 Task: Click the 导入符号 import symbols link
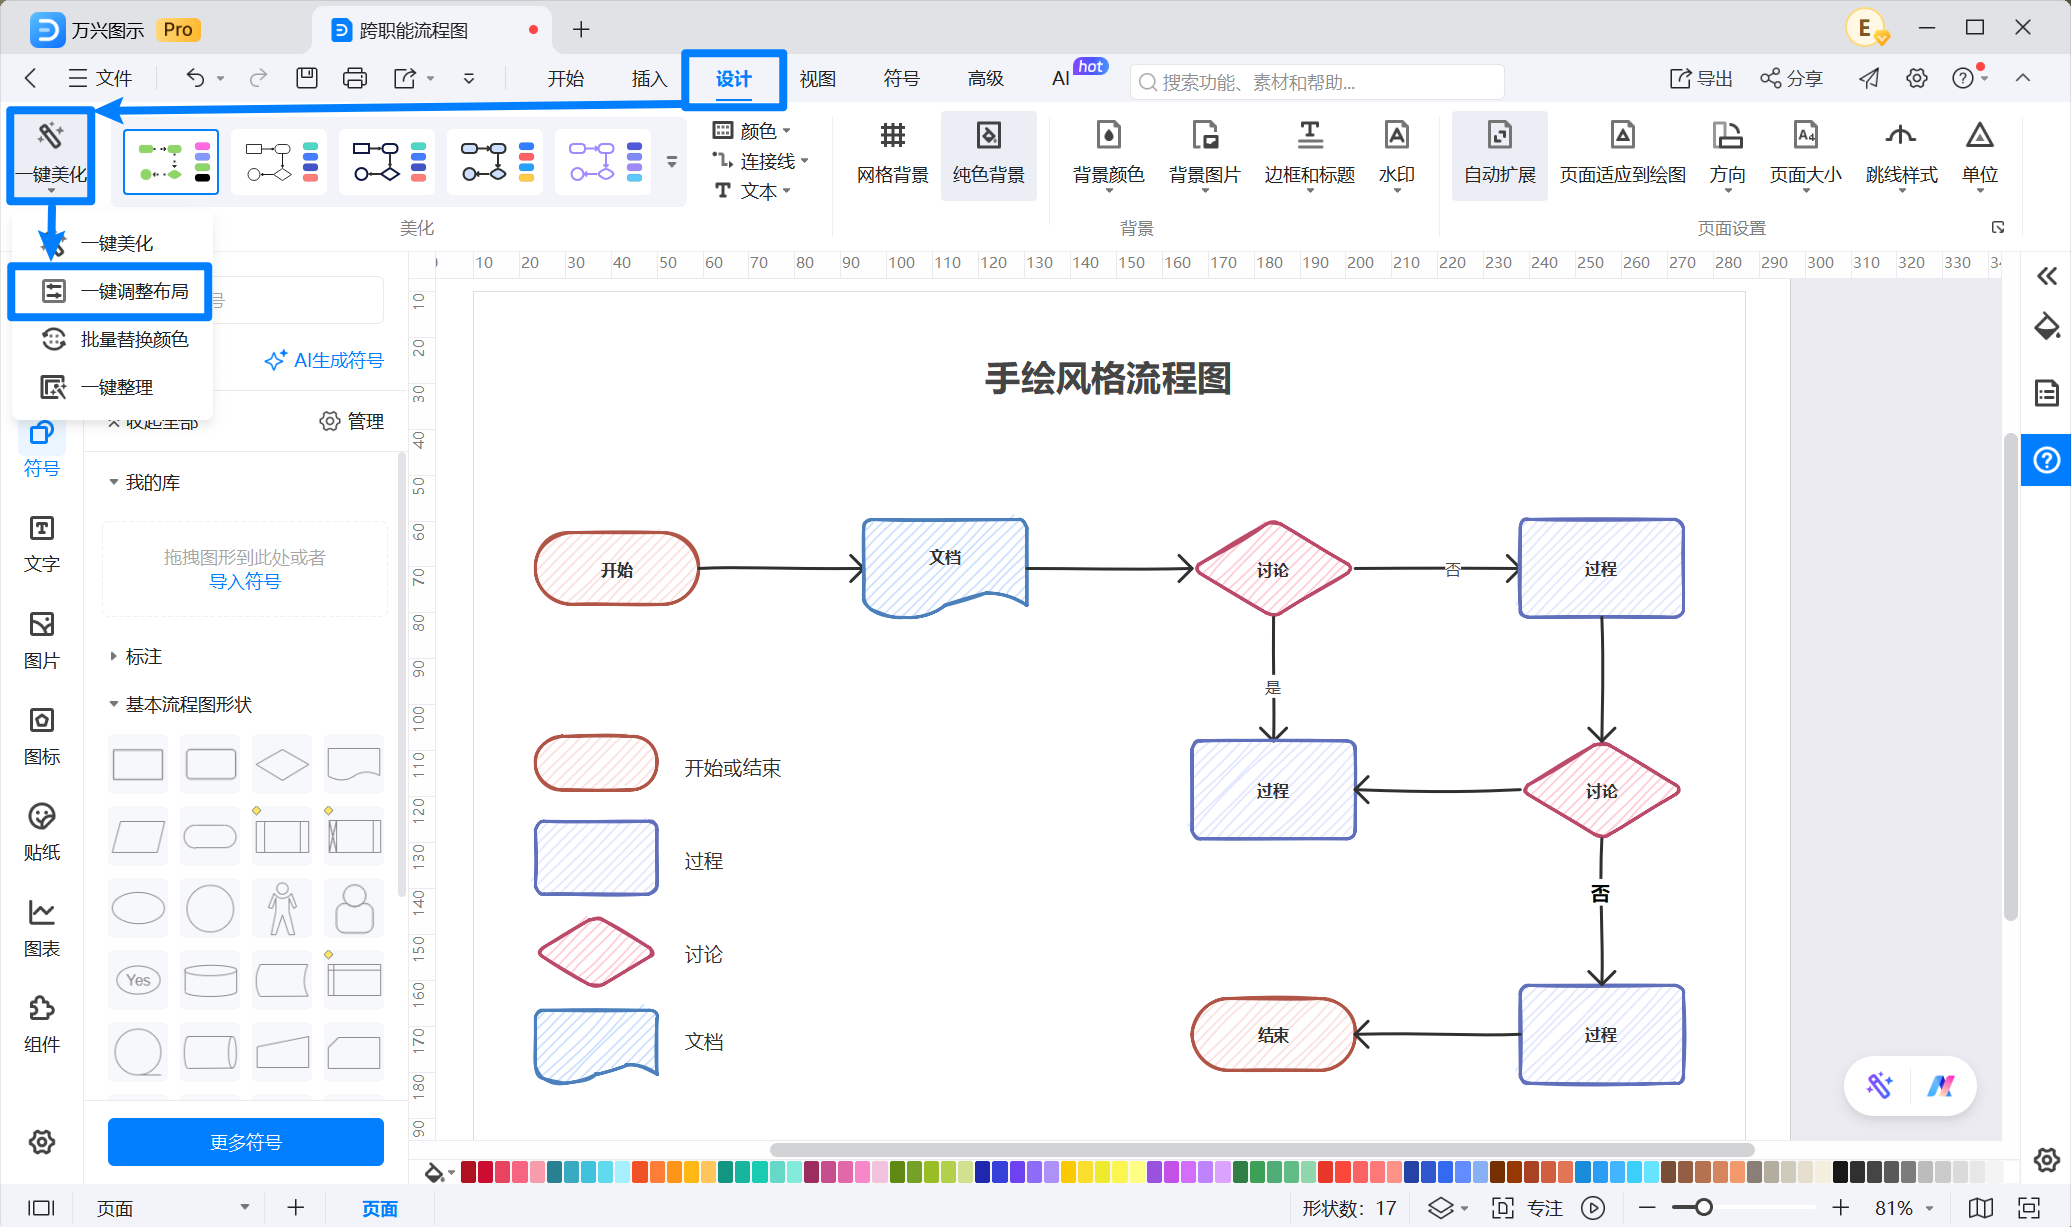click(x=245, y=581)
